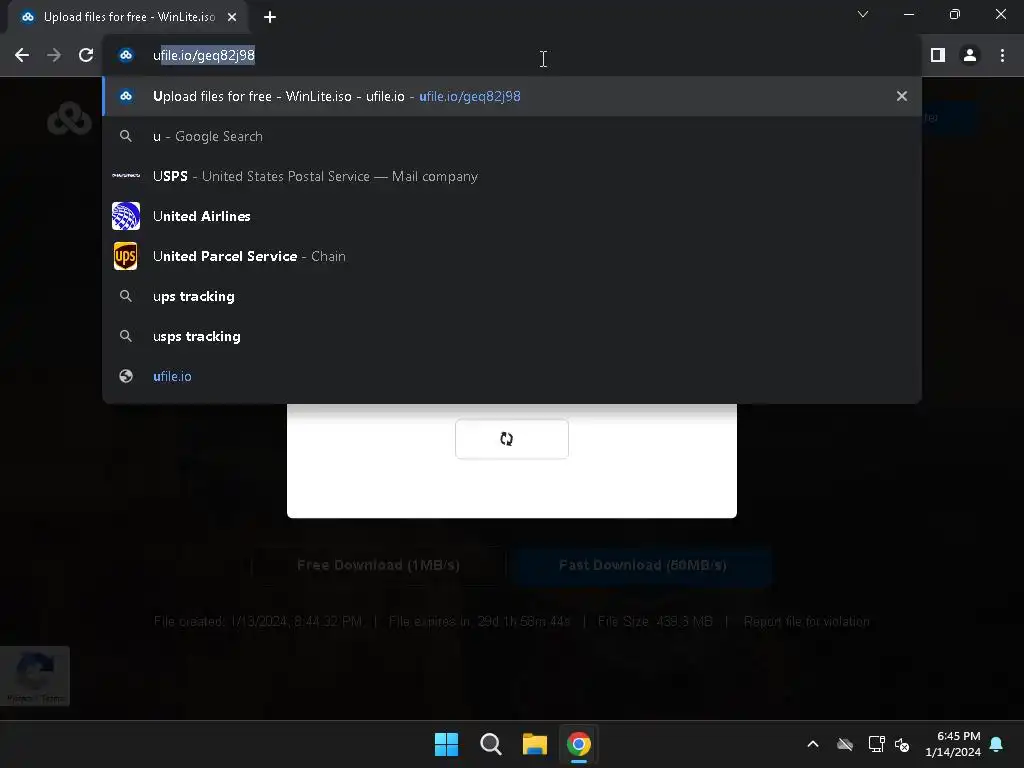Click the muted volume tray icon
This screenshot has width=1024, height=768.
pyautogui.click(x=902, y=744)
